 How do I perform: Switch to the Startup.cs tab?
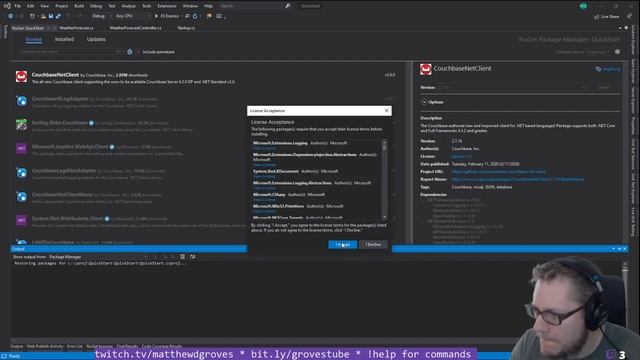coord(186,28)
